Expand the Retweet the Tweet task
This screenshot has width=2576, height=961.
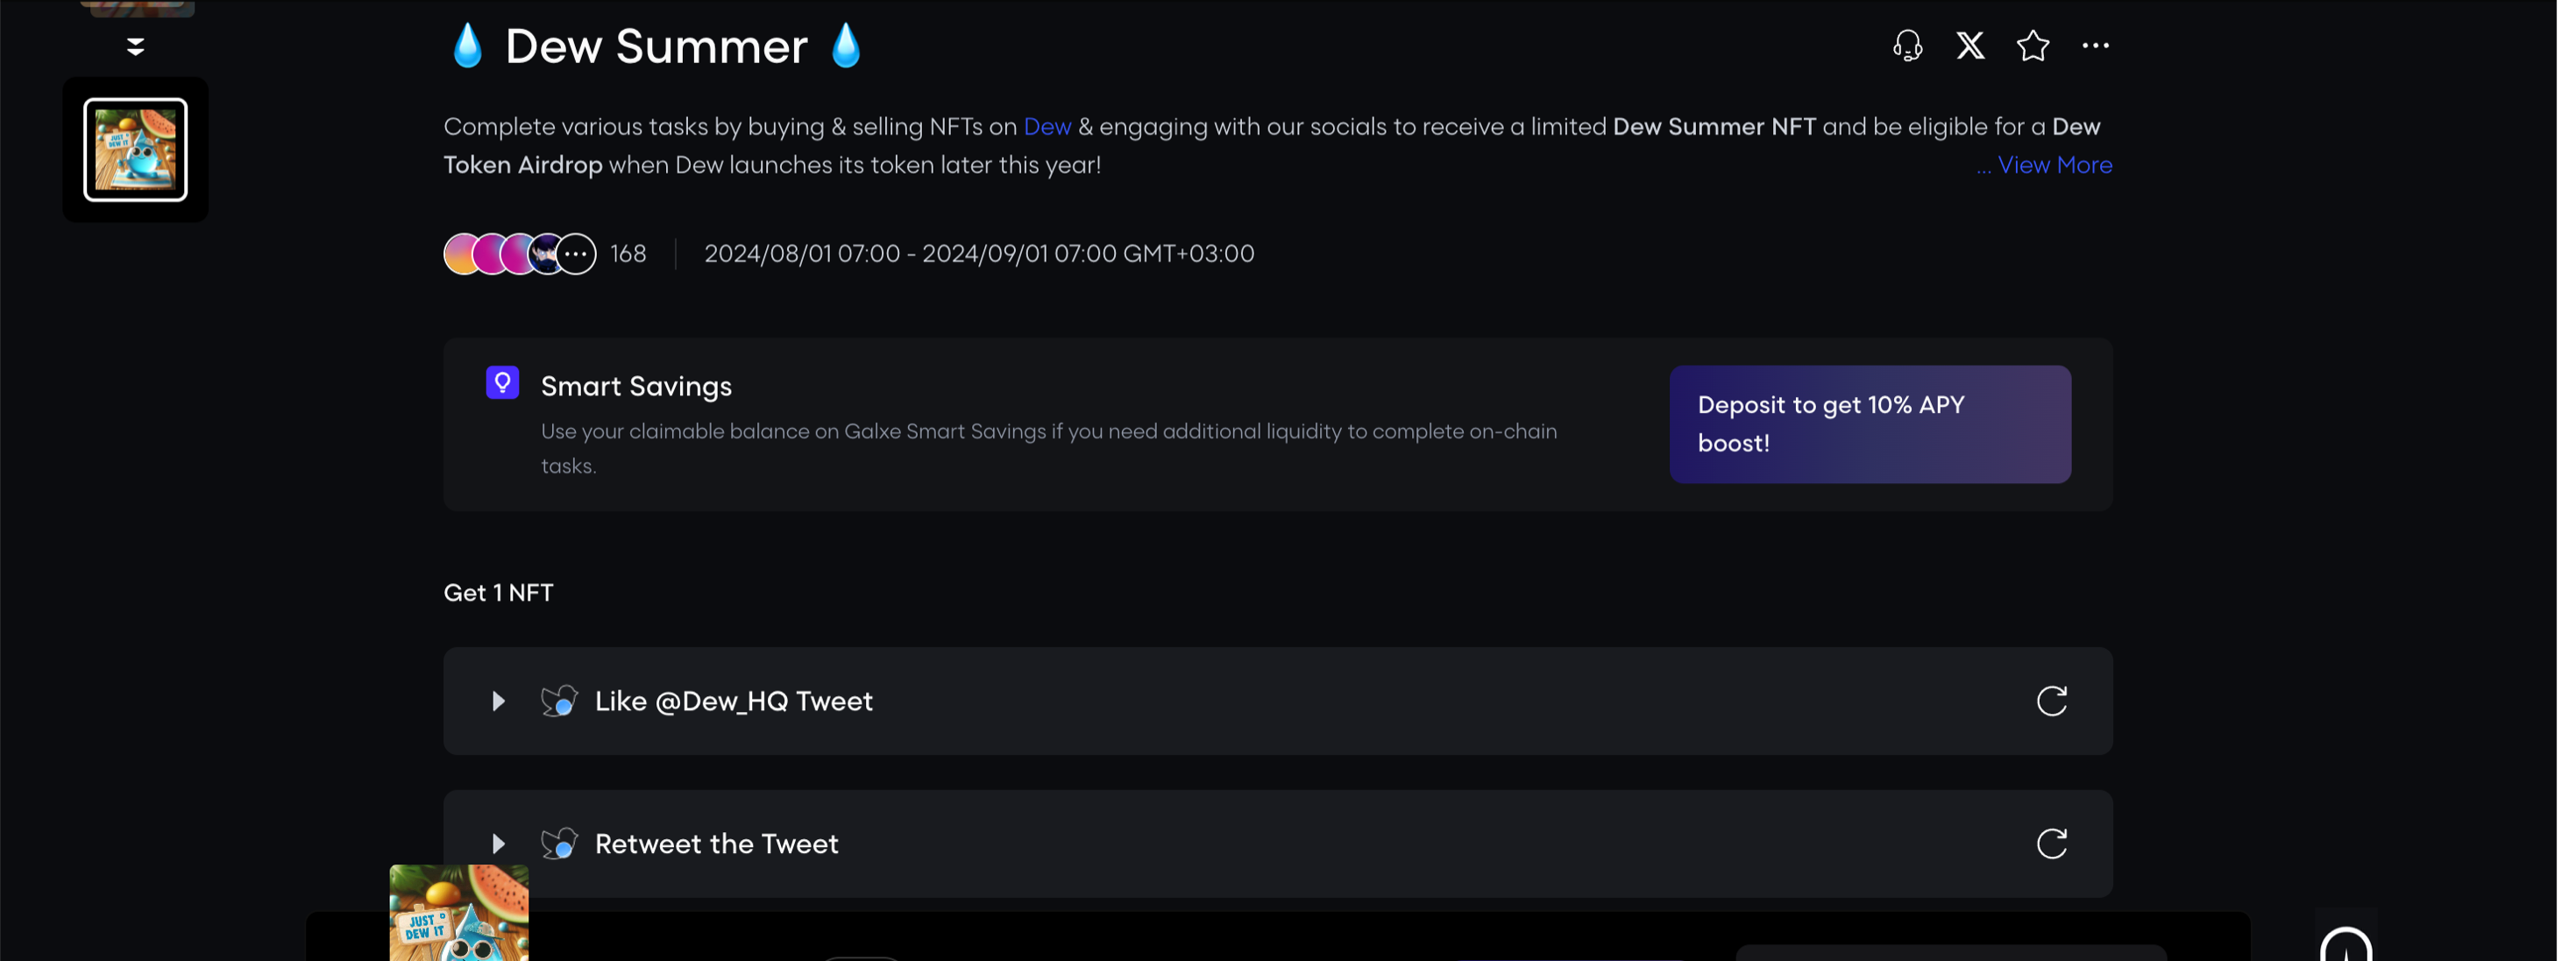(x=498, y=844)
